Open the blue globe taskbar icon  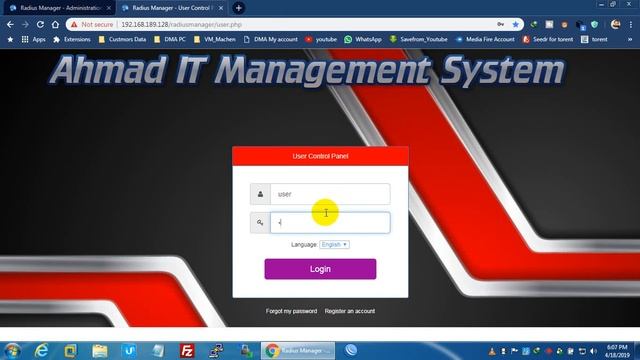[x=351, y=350]
